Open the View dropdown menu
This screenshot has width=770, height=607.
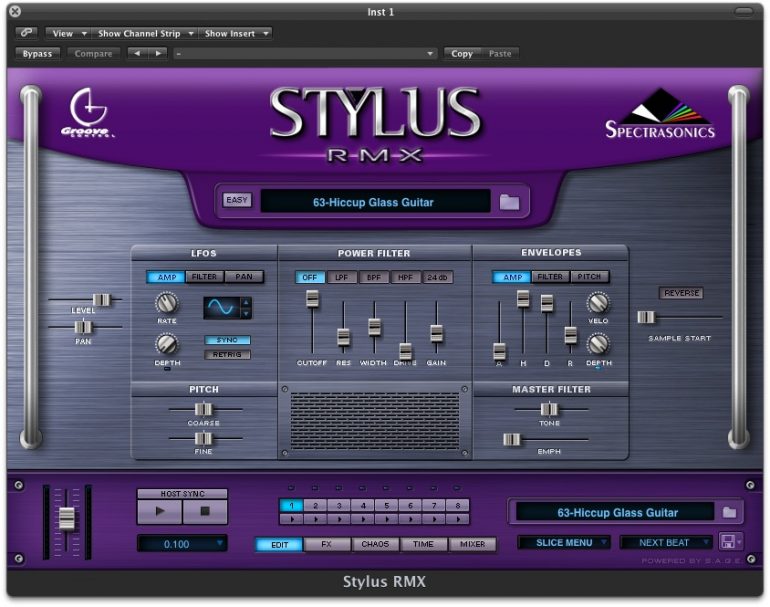point(68,33)
